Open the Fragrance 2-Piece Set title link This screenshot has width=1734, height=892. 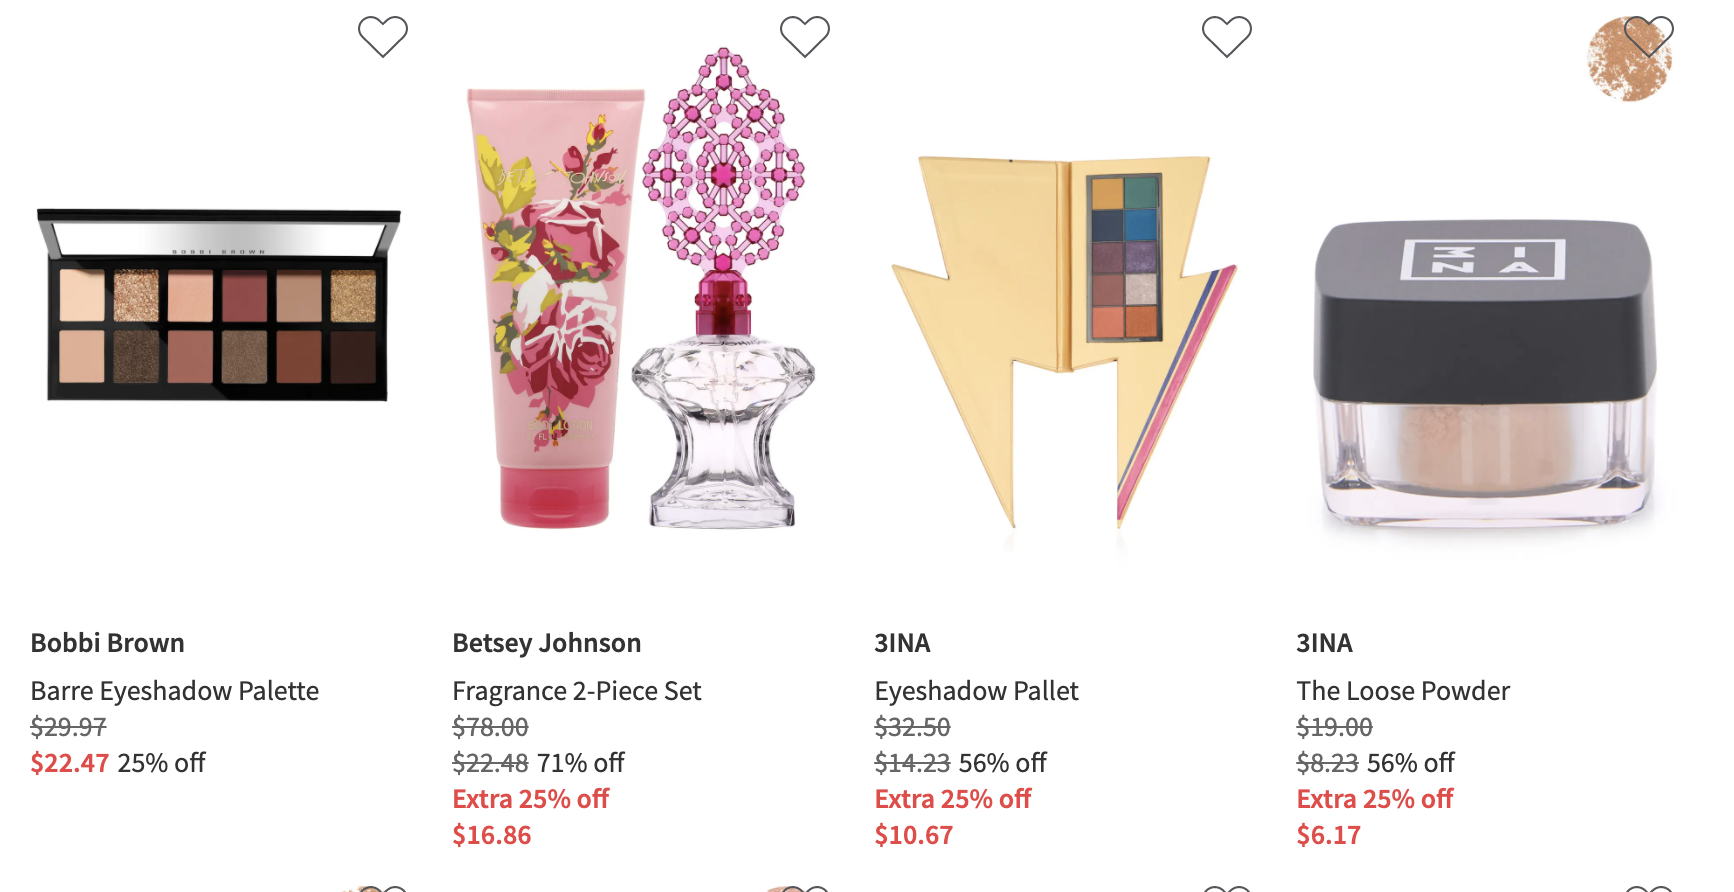pos(577,691)
